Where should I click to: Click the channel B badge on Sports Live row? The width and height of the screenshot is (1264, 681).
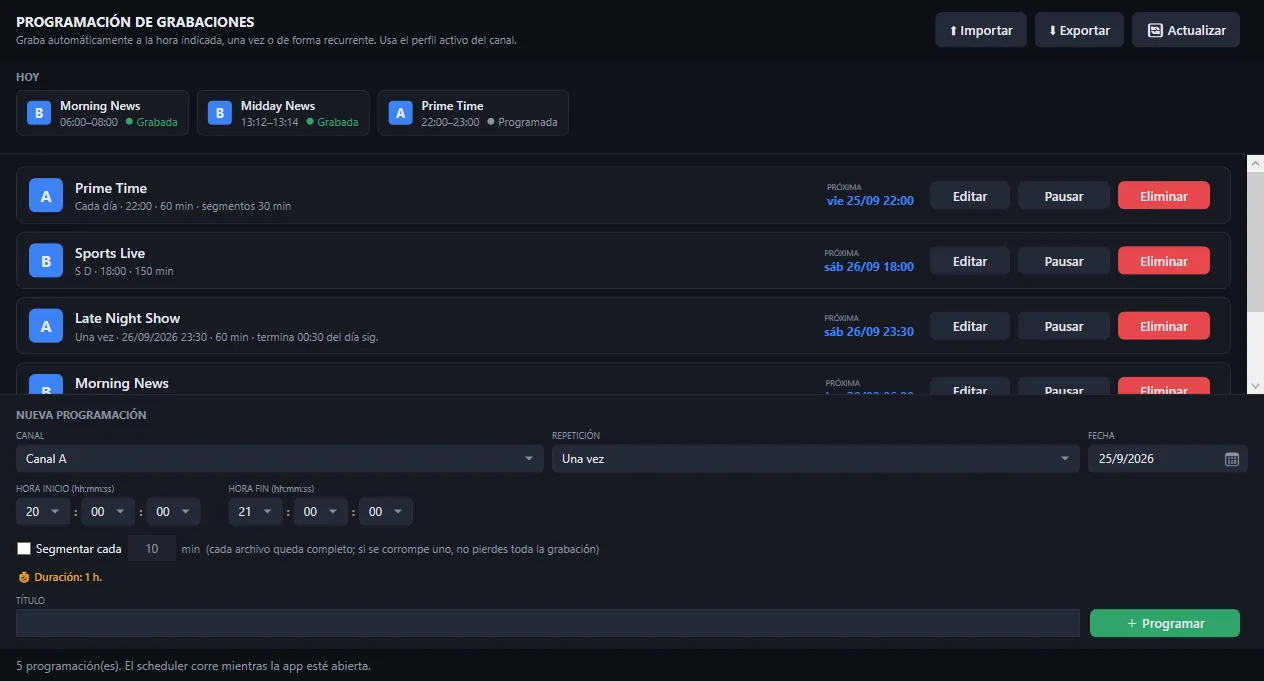[46, 261]
